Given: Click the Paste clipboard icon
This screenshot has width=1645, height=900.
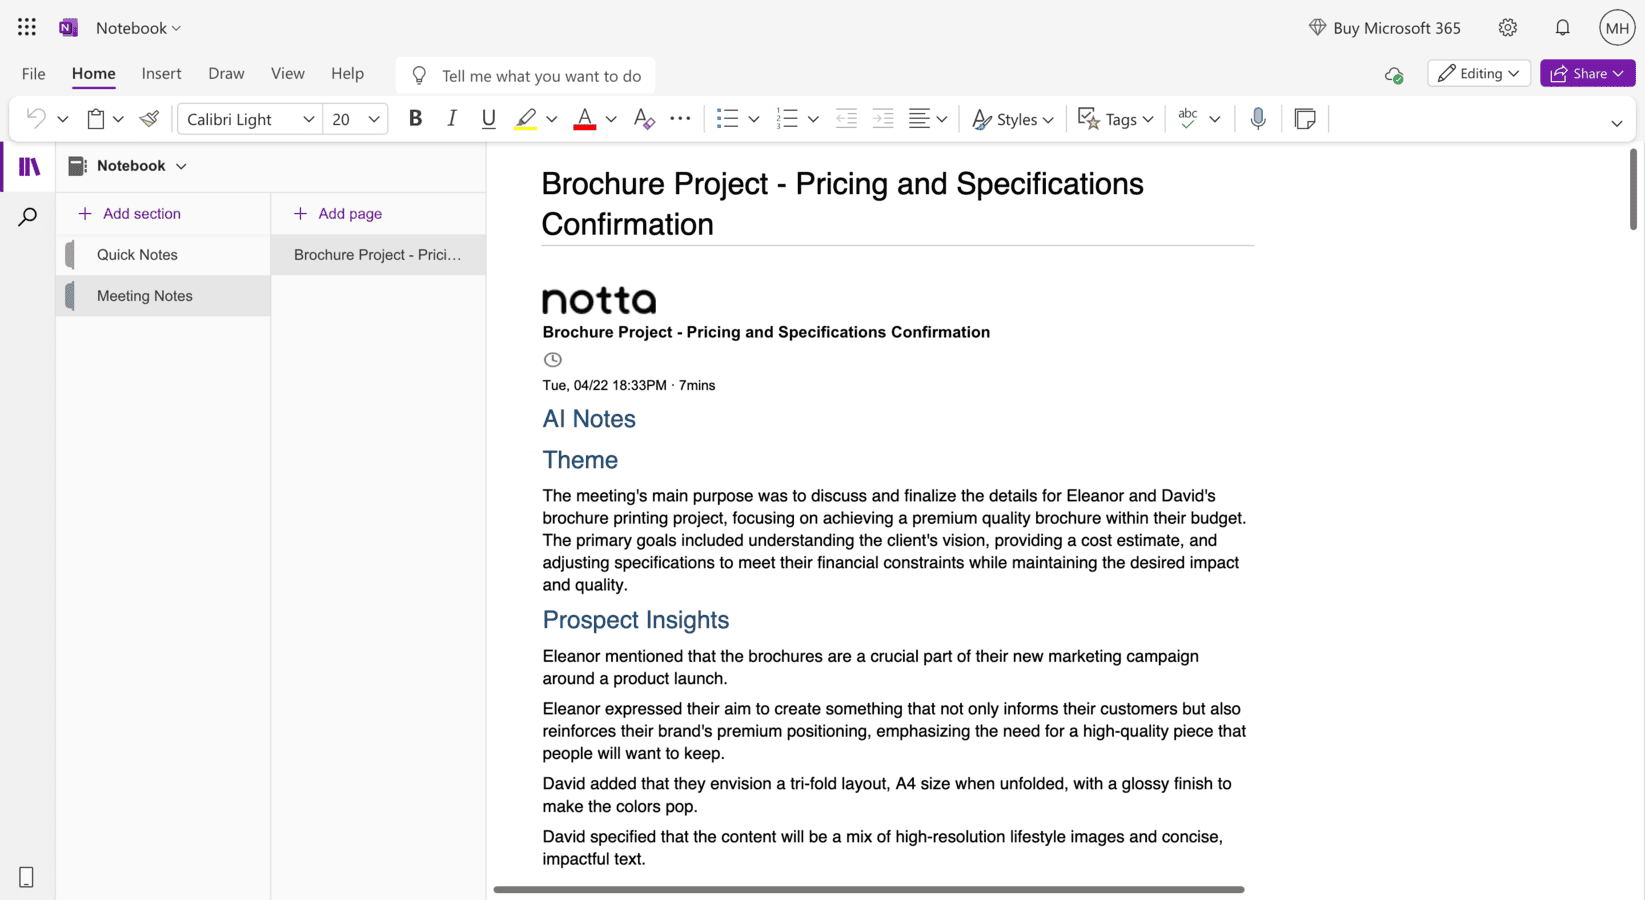Looking at the screenshot, I should click(96, 119).
